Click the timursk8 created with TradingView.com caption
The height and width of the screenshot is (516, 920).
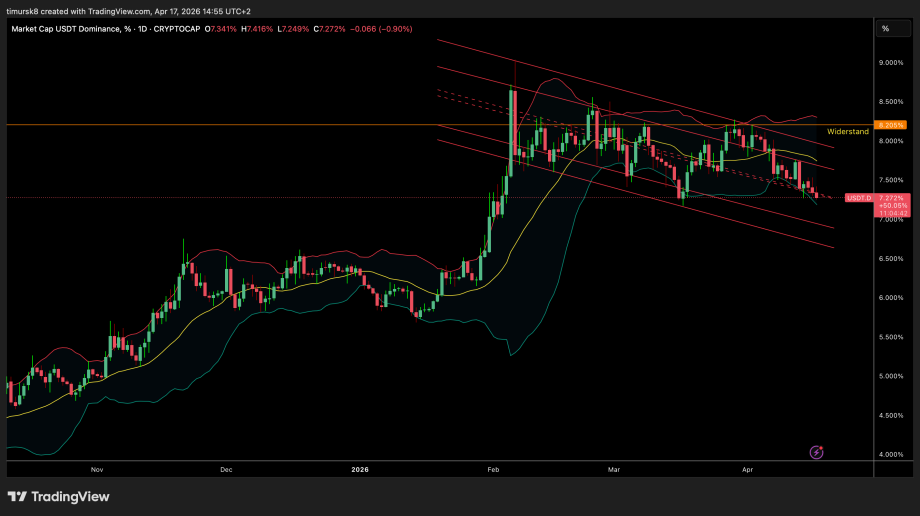click(x=110, y=8)
